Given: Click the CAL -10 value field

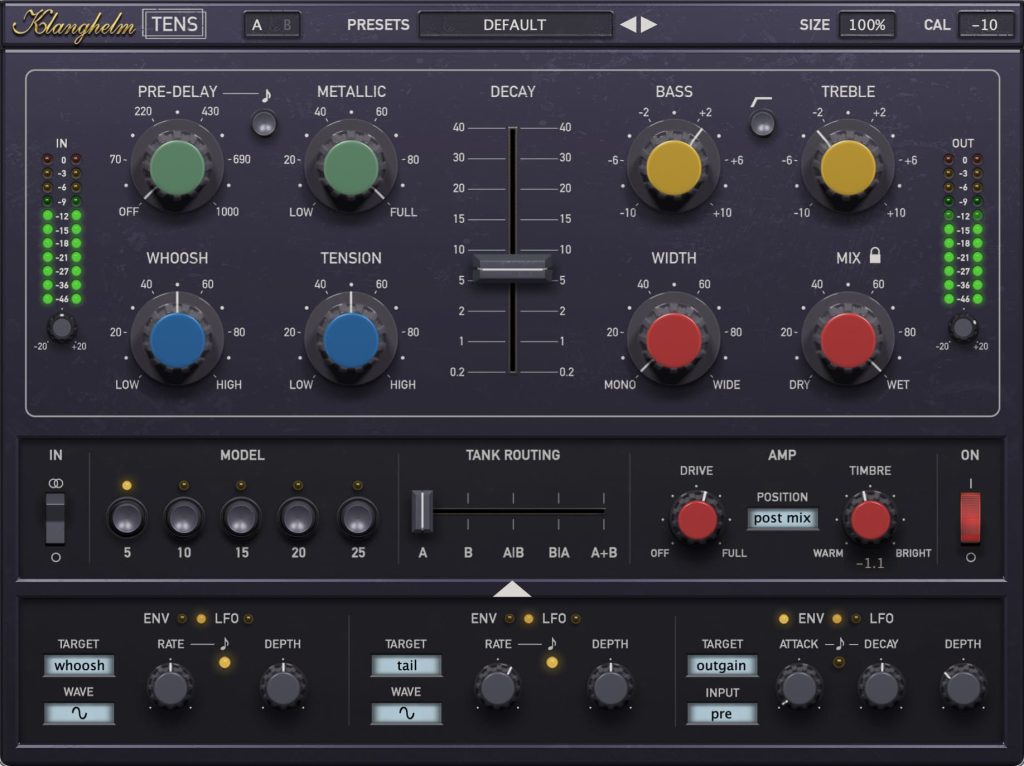Looking at the screenshot, I should 985,25.
